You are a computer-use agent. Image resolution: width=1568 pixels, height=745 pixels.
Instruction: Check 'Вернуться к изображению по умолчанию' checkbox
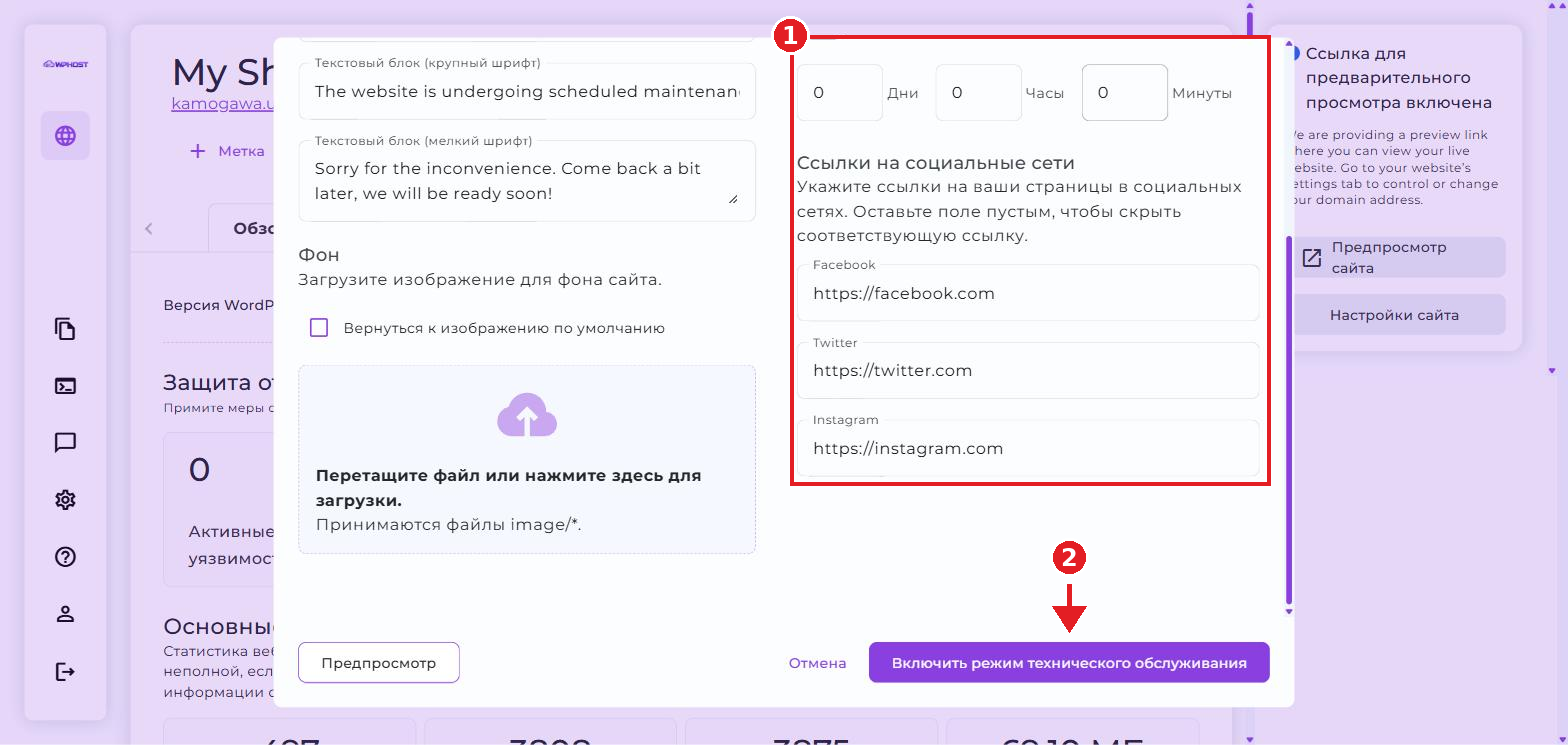tap(319, 328)
